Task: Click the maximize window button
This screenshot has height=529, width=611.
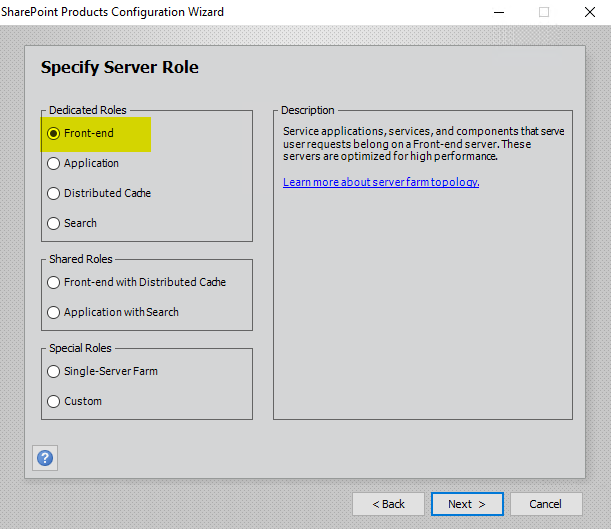Action: point(544,12)
